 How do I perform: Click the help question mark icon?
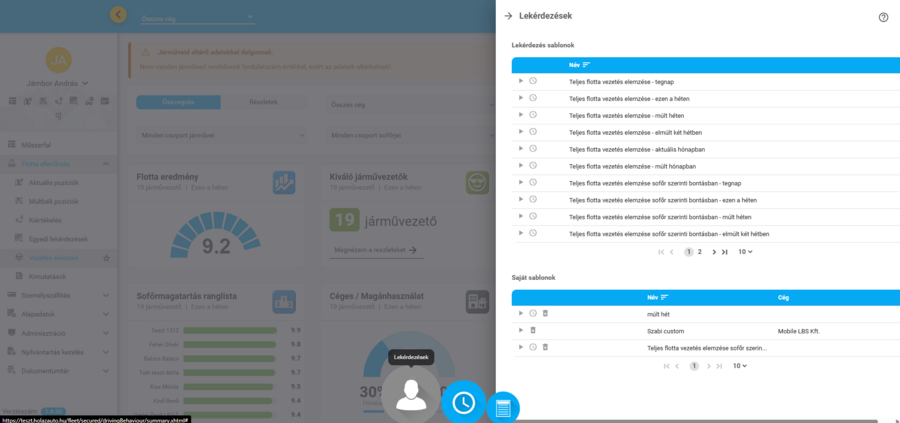point(883,17)
